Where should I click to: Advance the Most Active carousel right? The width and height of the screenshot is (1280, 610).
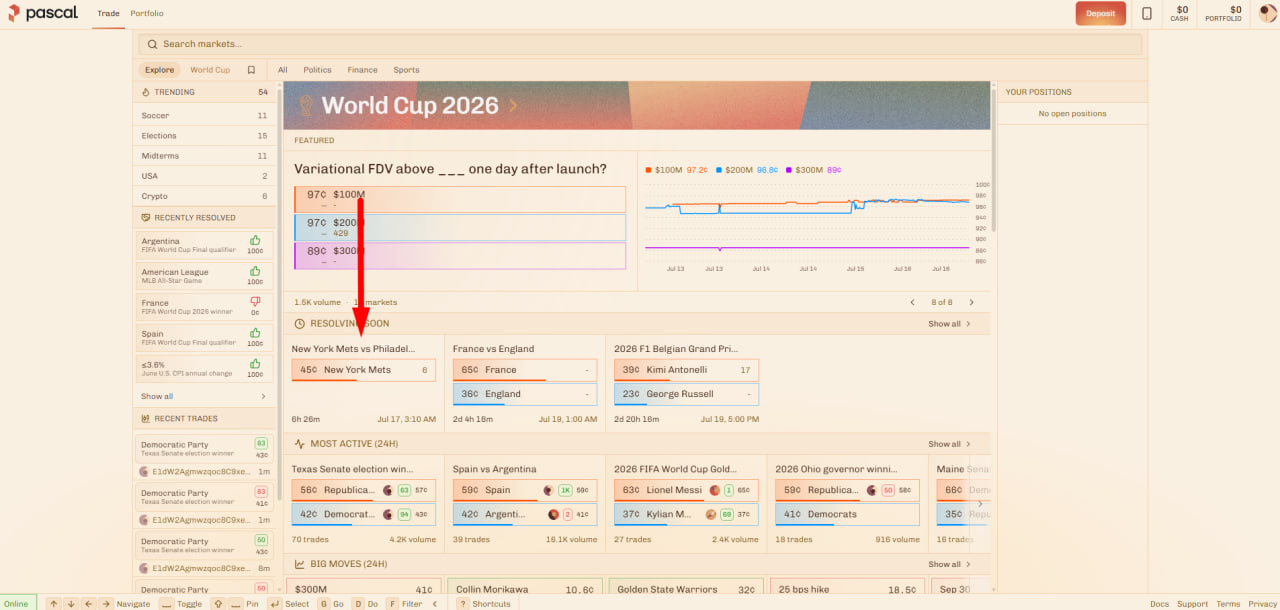coord(979,502)
